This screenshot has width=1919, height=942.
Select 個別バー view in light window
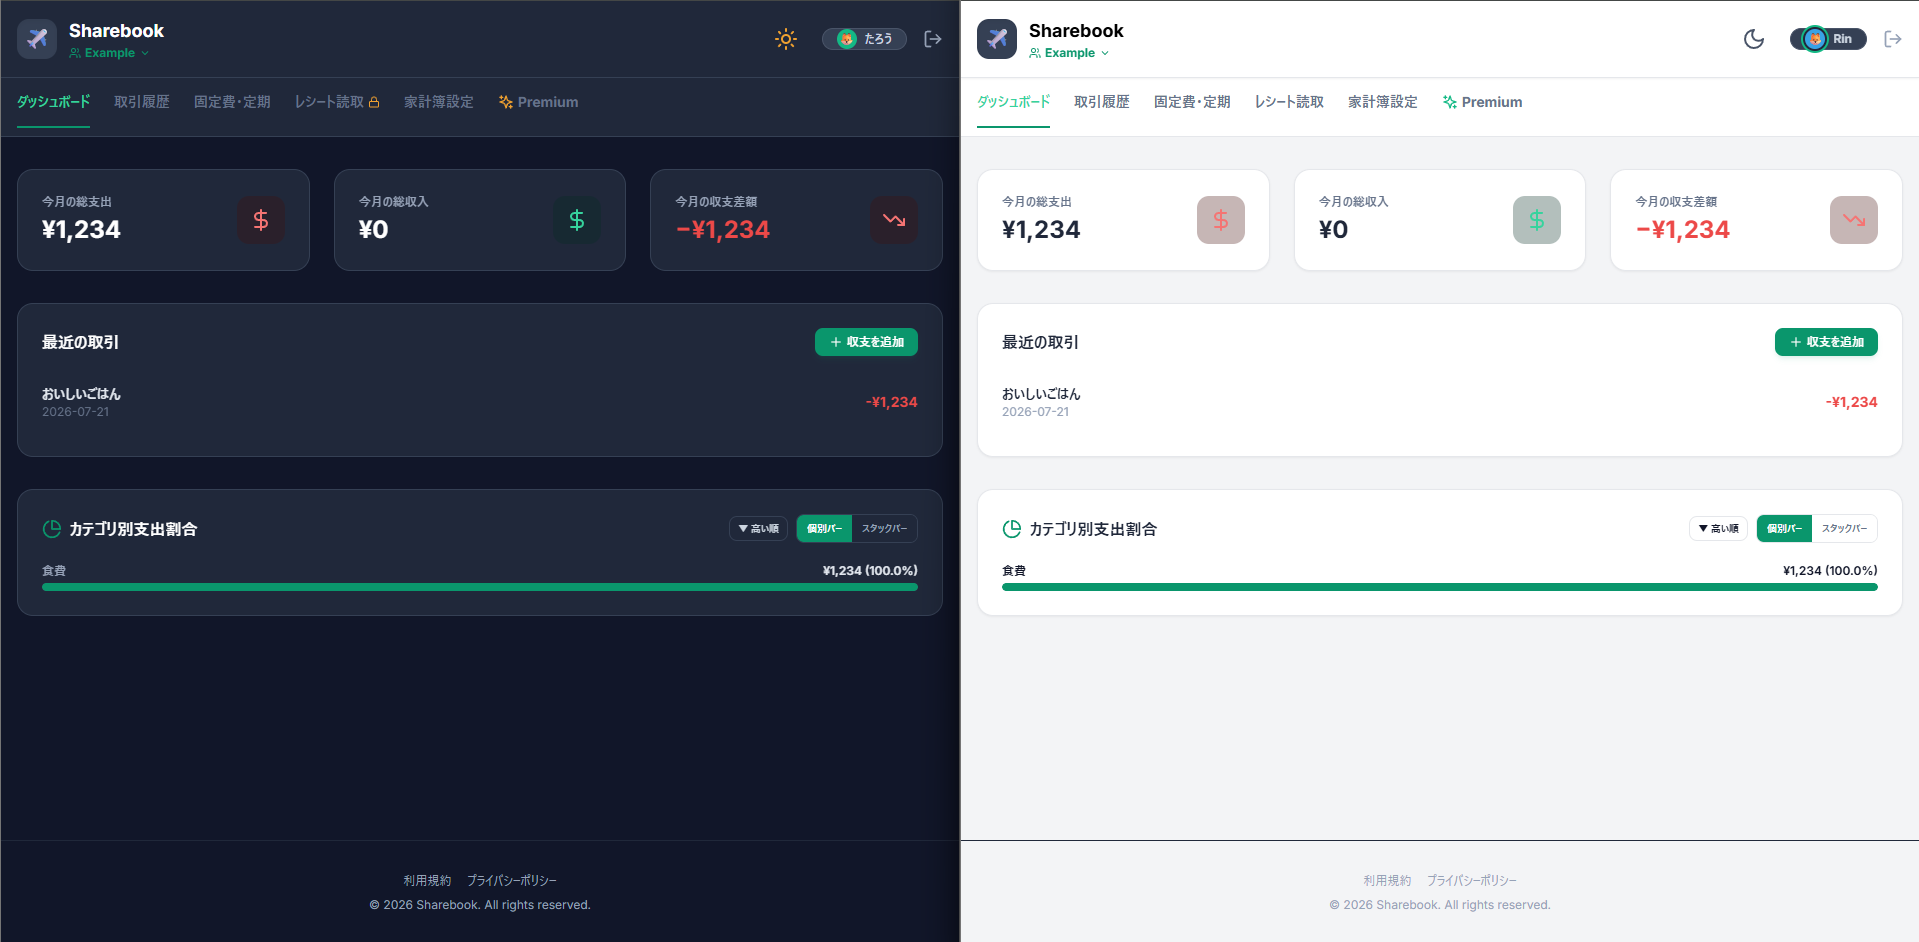click(x=1784, y=528)
